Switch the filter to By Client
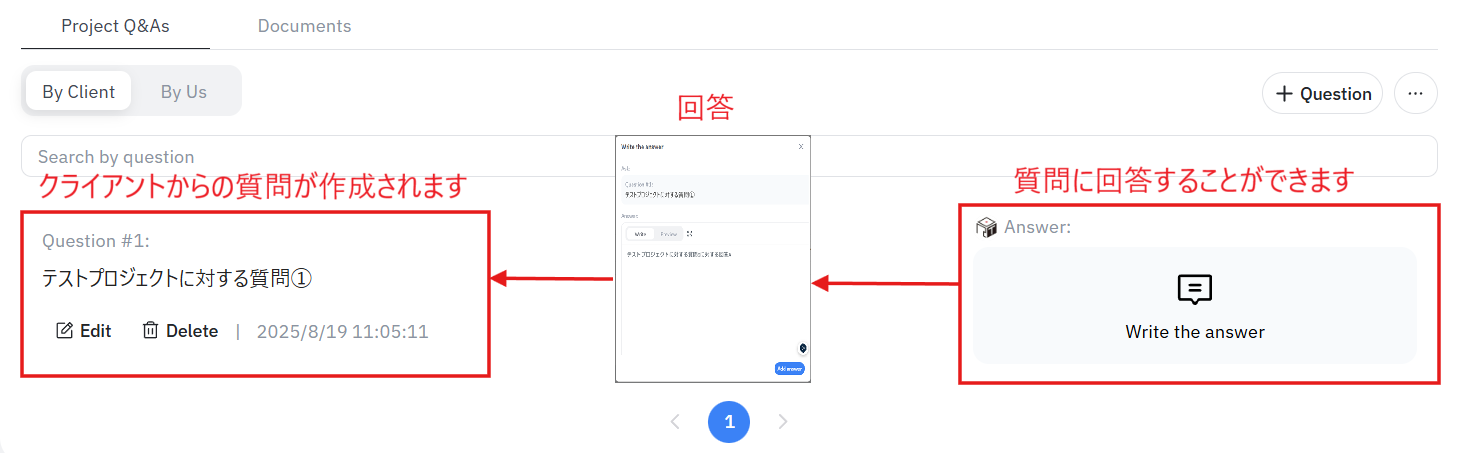This screenshot has width=1461, height=453. (x=79, y=92)
